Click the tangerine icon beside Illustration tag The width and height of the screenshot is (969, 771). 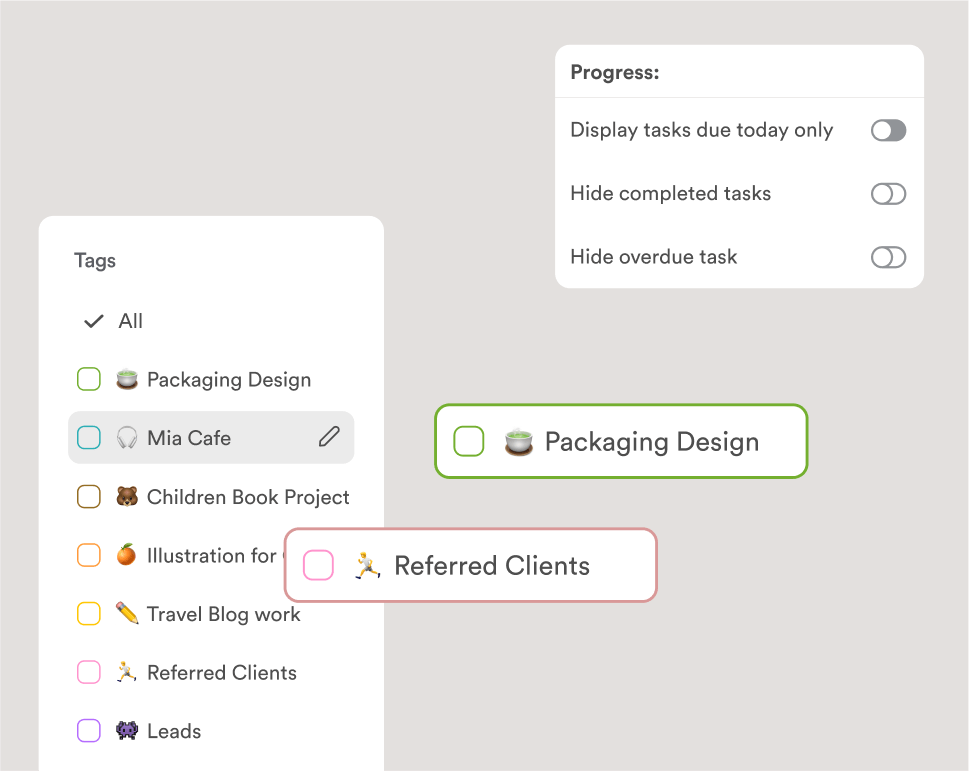pos(126,555)
